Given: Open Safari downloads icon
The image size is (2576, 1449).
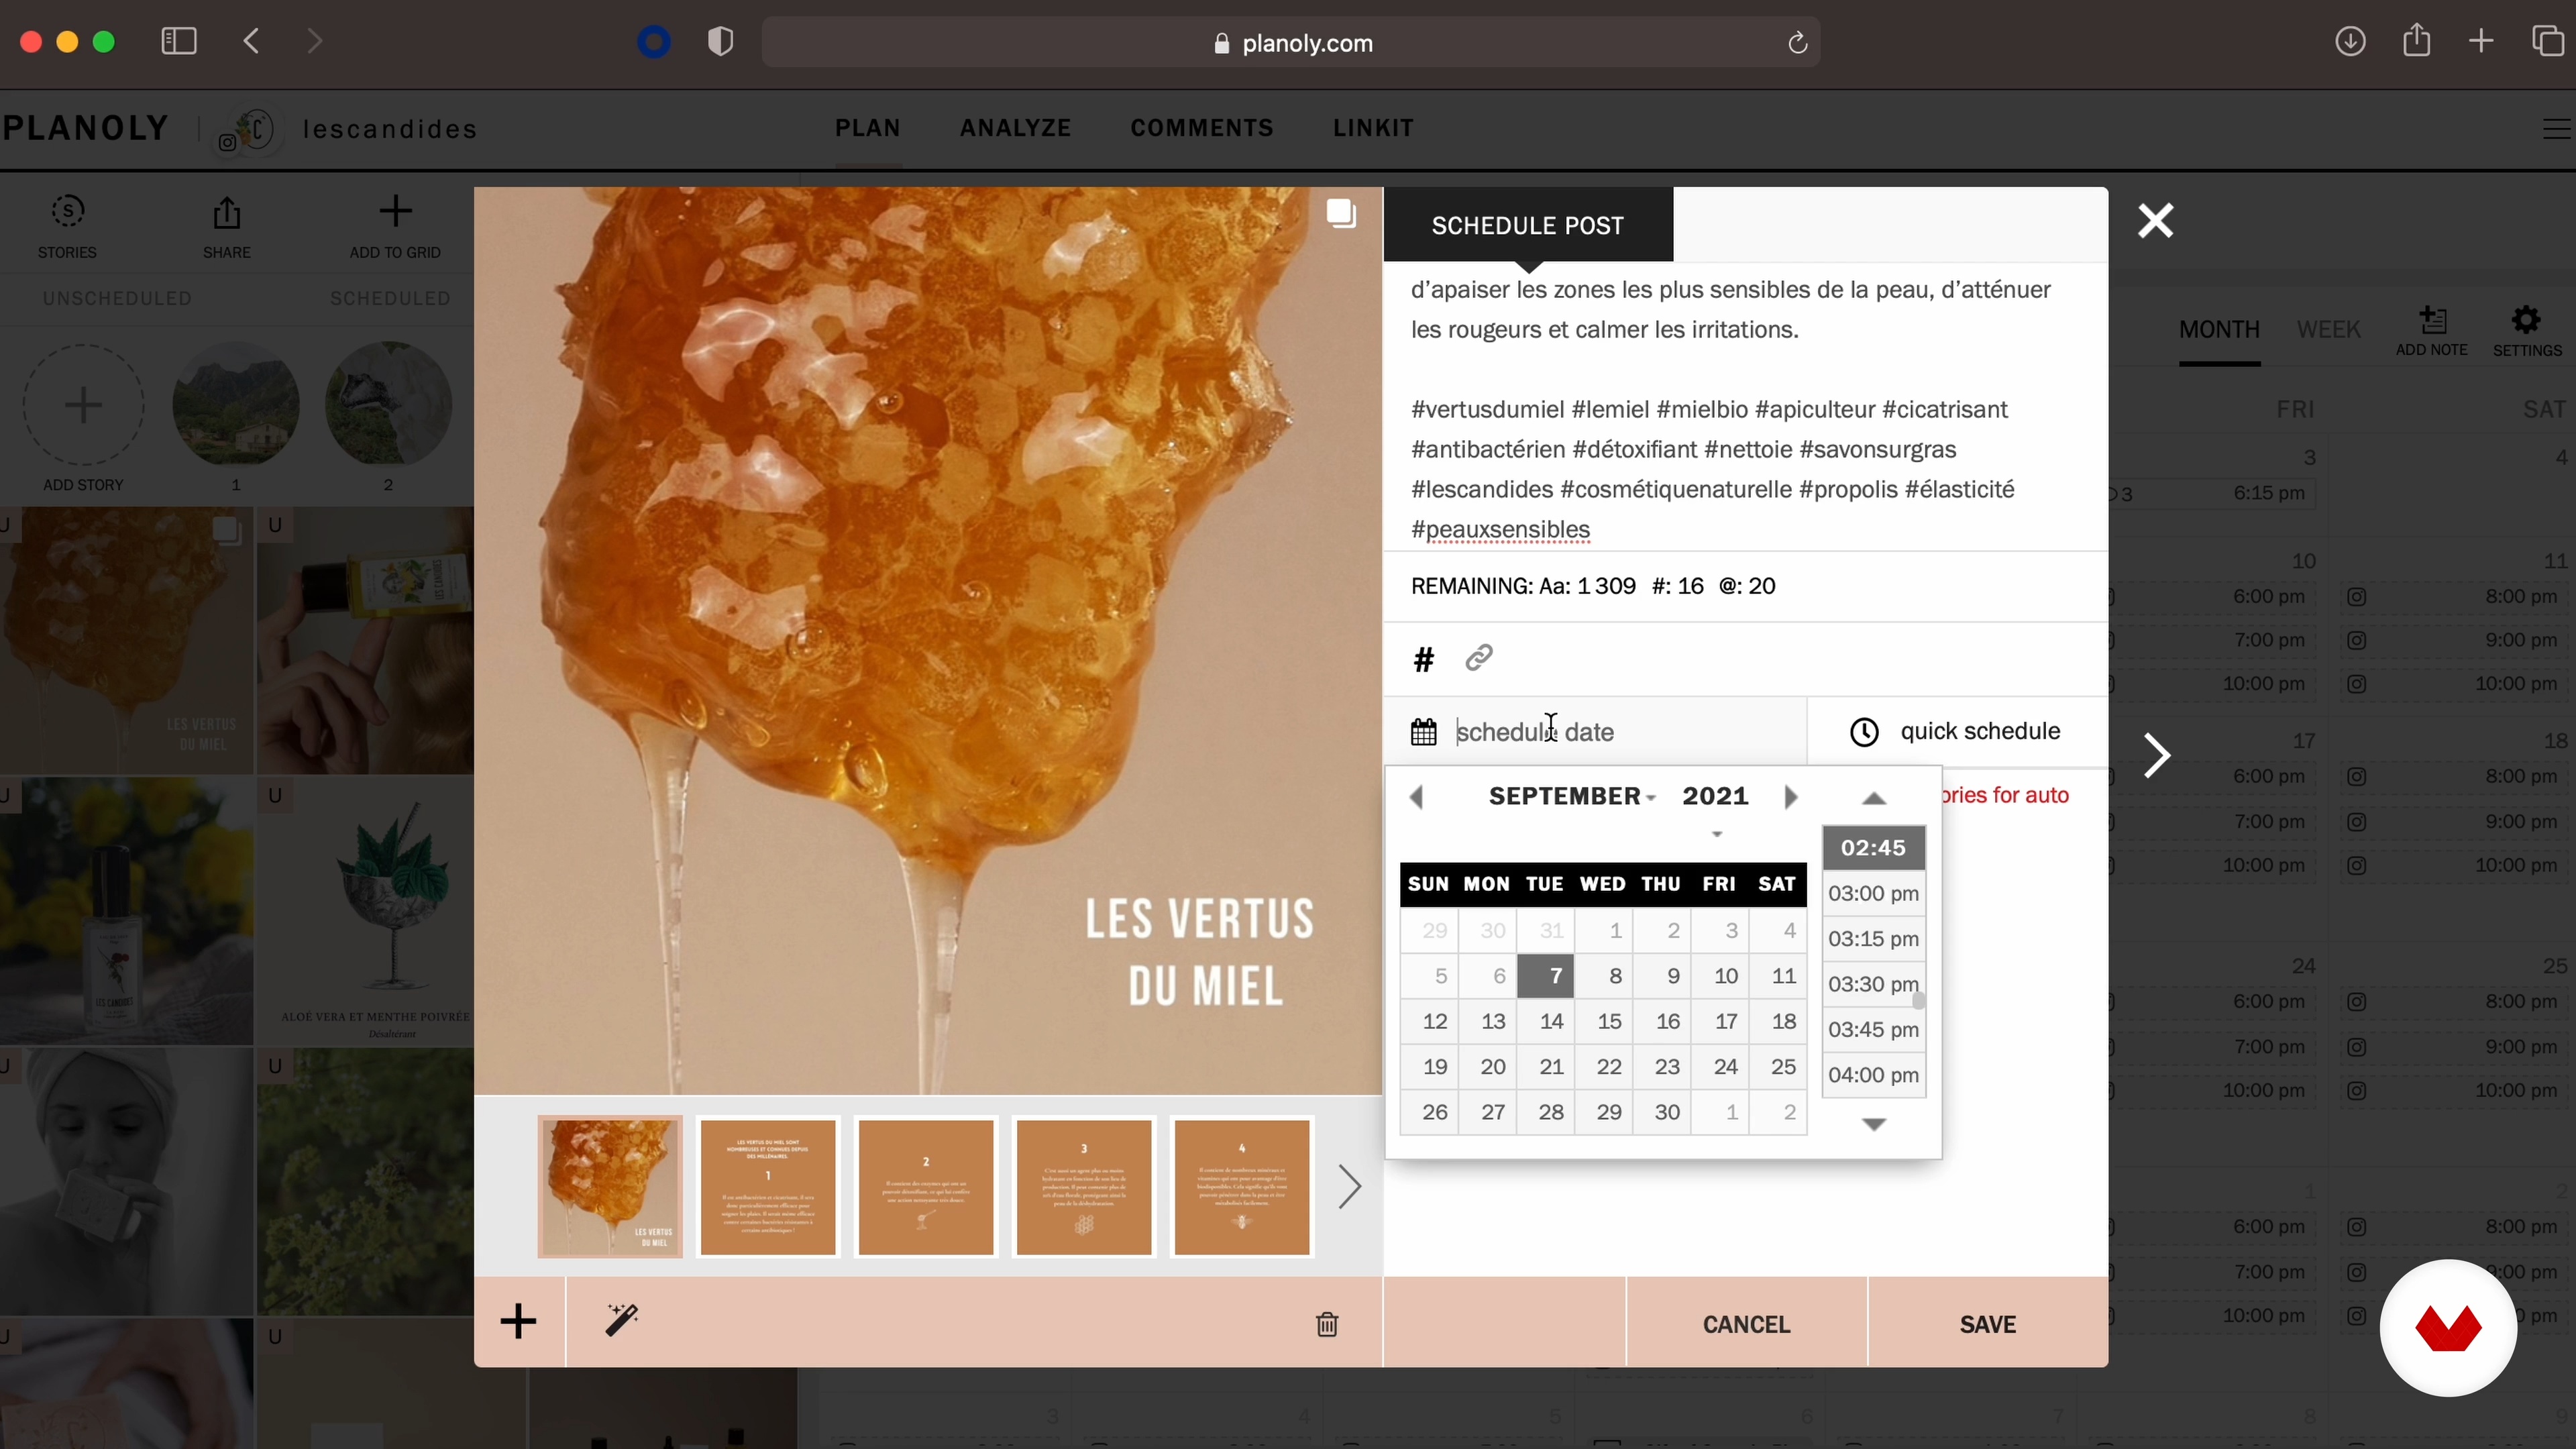Looking at the screenshot, I should 2350,41.
